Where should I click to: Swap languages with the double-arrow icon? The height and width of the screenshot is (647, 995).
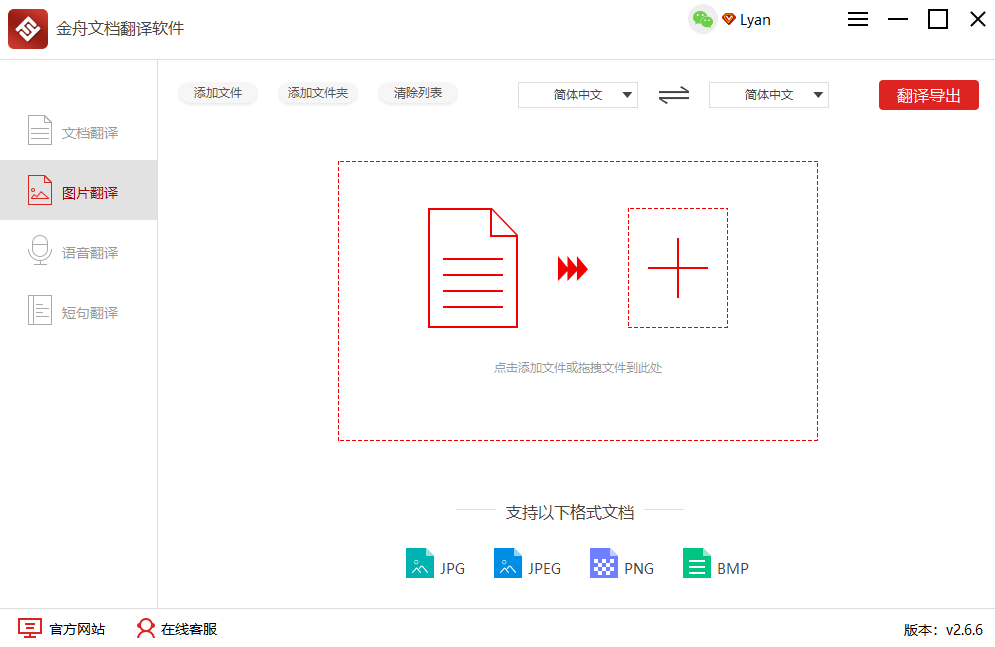coord(674,94)
